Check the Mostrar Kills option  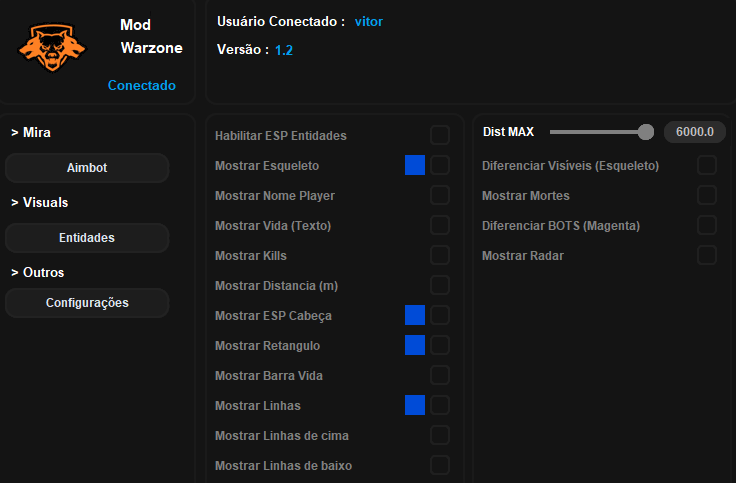tap(440, 255)
